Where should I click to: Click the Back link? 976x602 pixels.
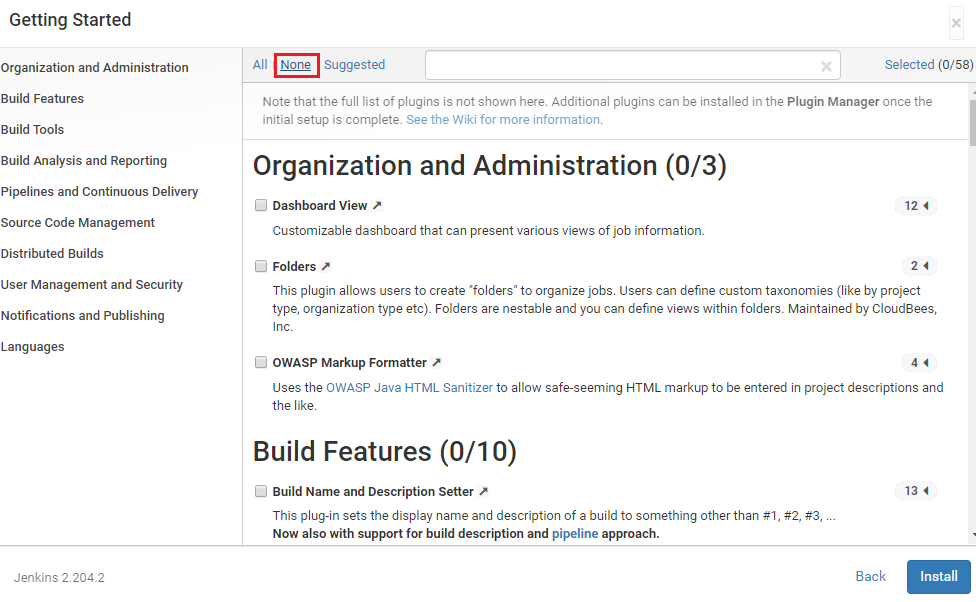coord(870,576)
